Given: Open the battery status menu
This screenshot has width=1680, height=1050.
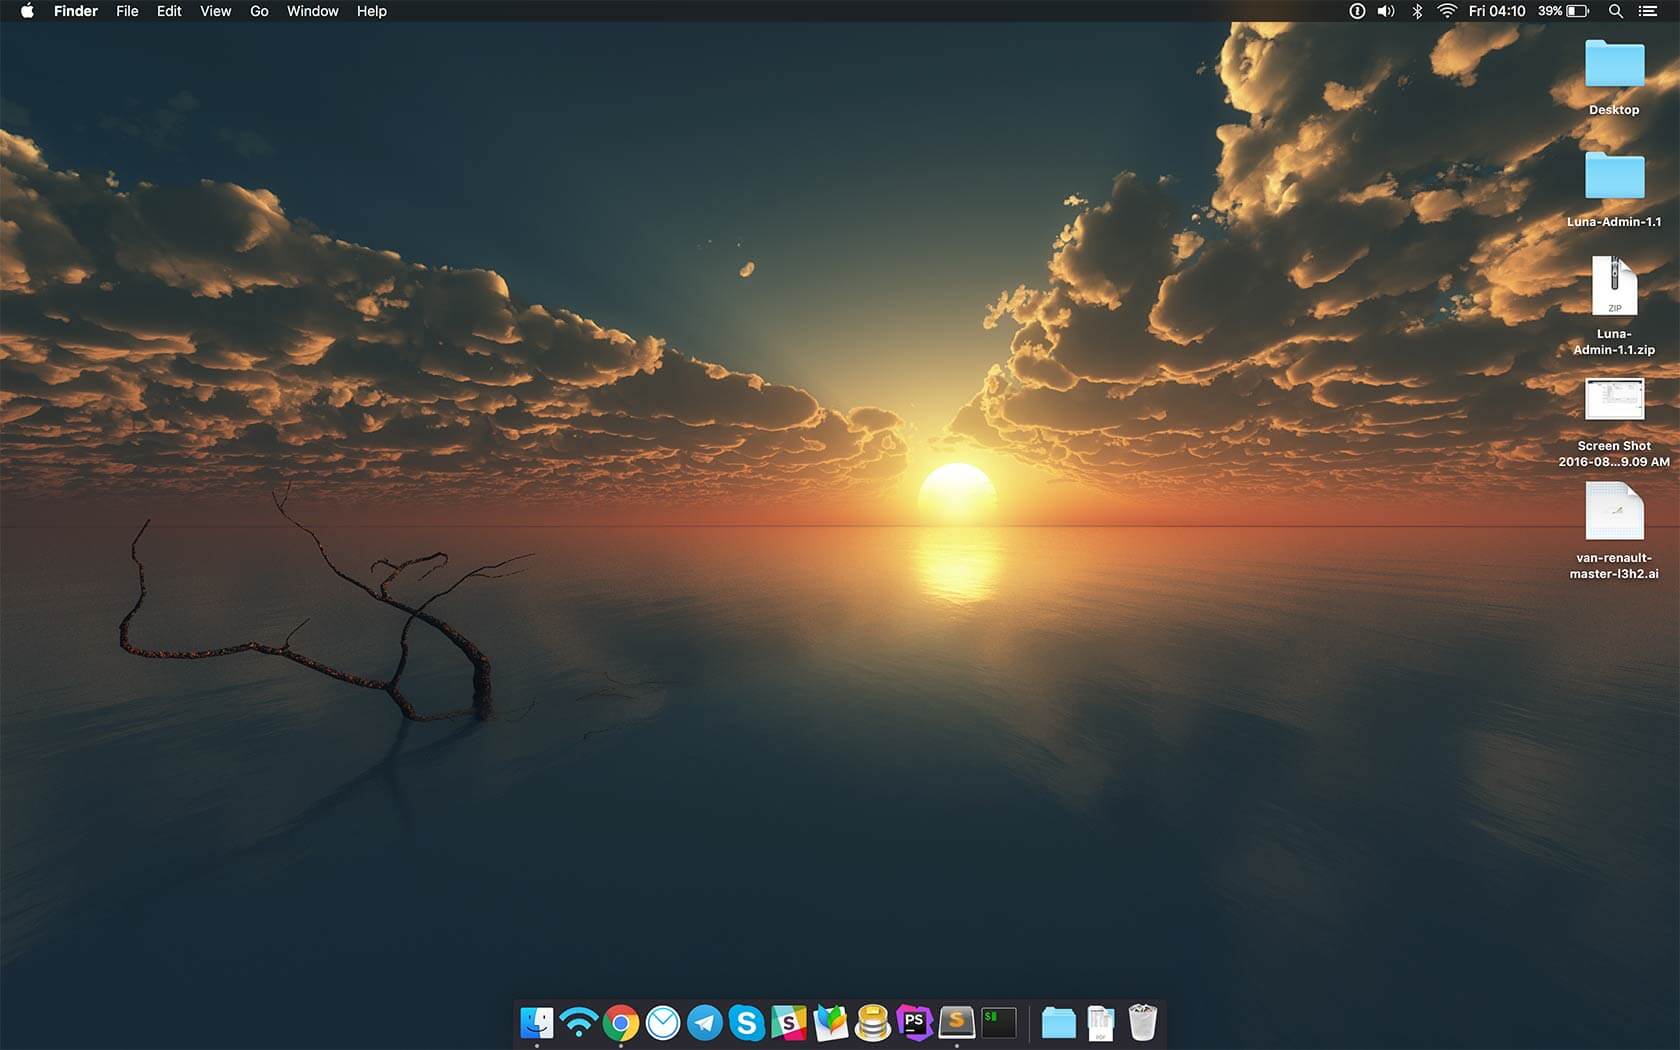Looking at the screenshot, I should 1577,11.
